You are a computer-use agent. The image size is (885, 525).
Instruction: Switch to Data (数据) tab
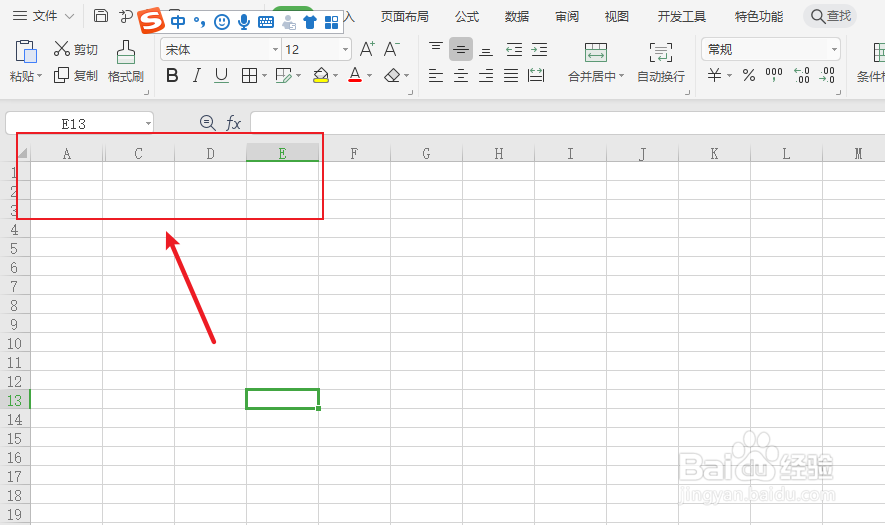[516, 17]
